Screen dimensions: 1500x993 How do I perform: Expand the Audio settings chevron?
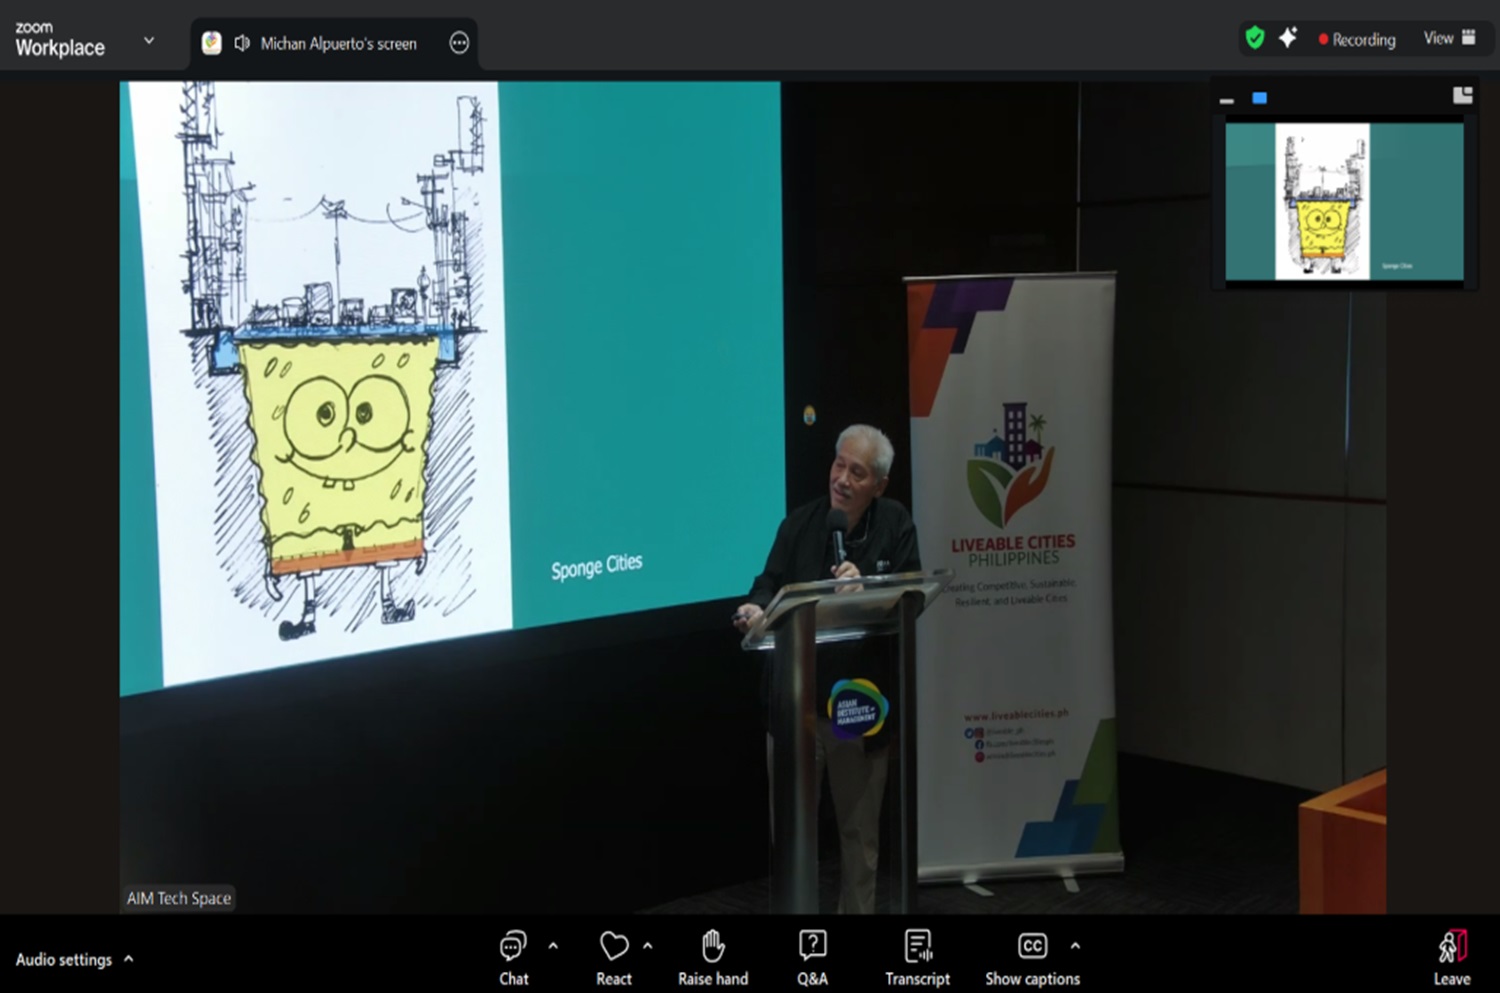point(129,959)
